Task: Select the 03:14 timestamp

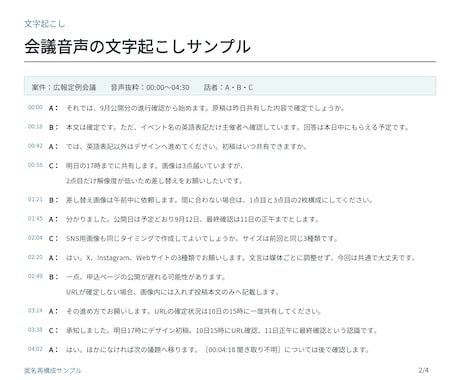Action: [35, 311]
